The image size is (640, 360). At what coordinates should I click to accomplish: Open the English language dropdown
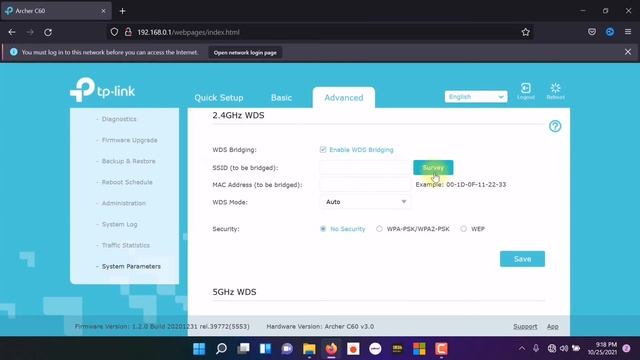pyautogui.click(x=476, y=97)
